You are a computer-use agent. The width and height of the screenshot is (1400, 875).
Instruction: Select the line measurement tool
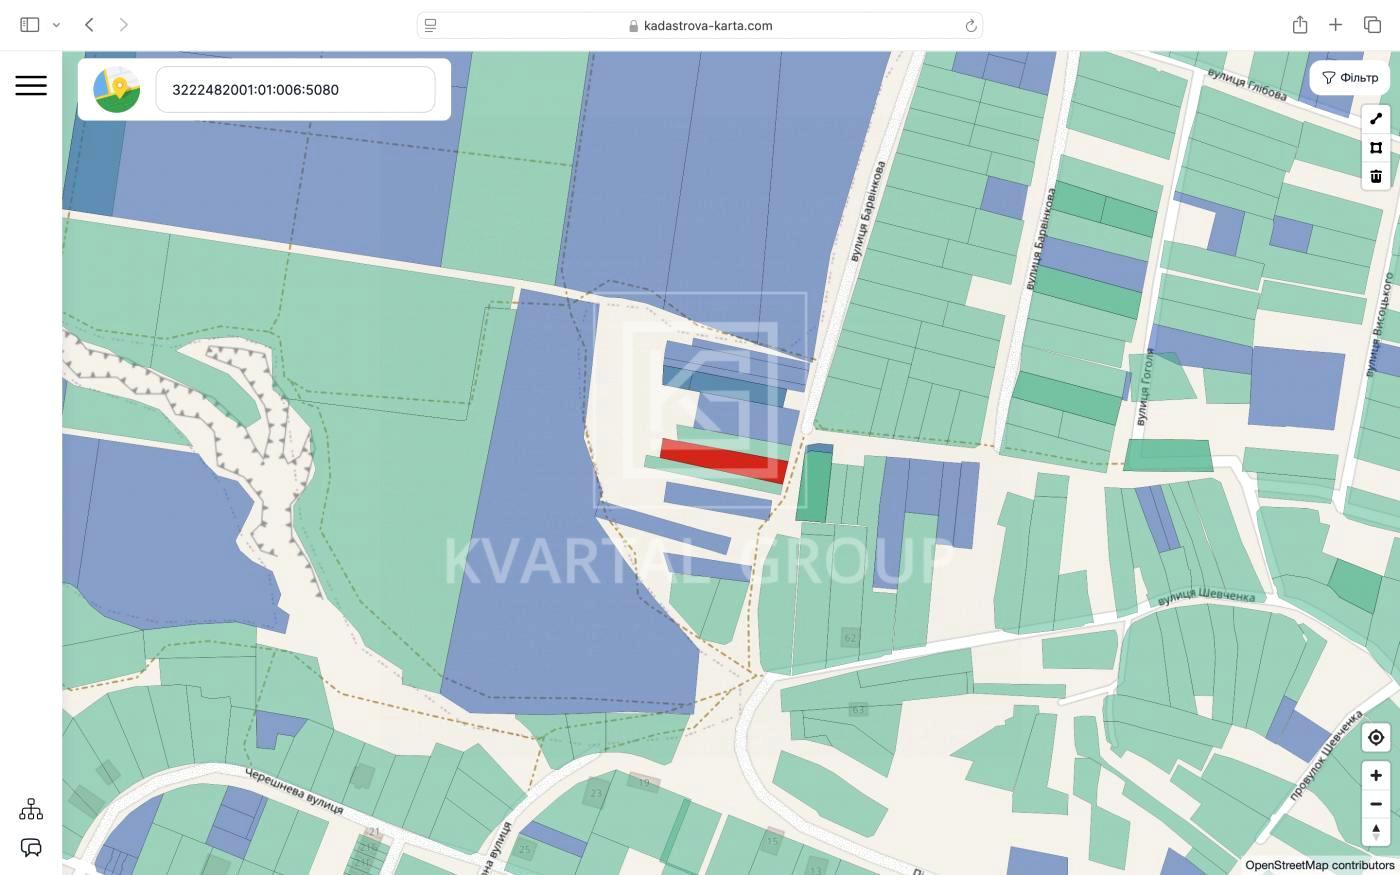click(1376, 119)
